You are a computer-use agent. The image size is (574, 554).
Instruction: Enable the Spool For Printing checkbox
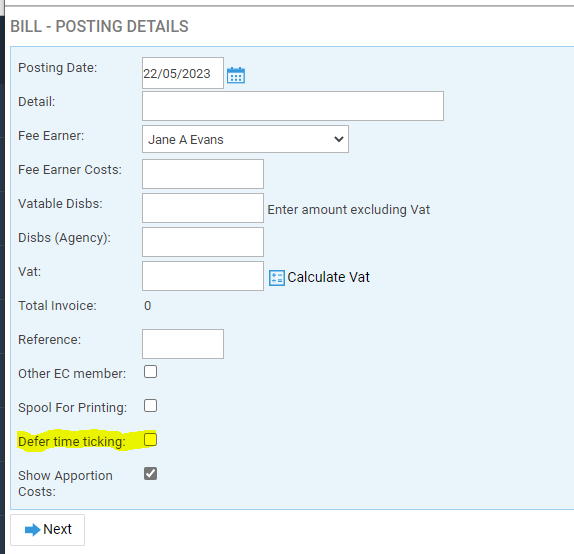tap(150, 406)
